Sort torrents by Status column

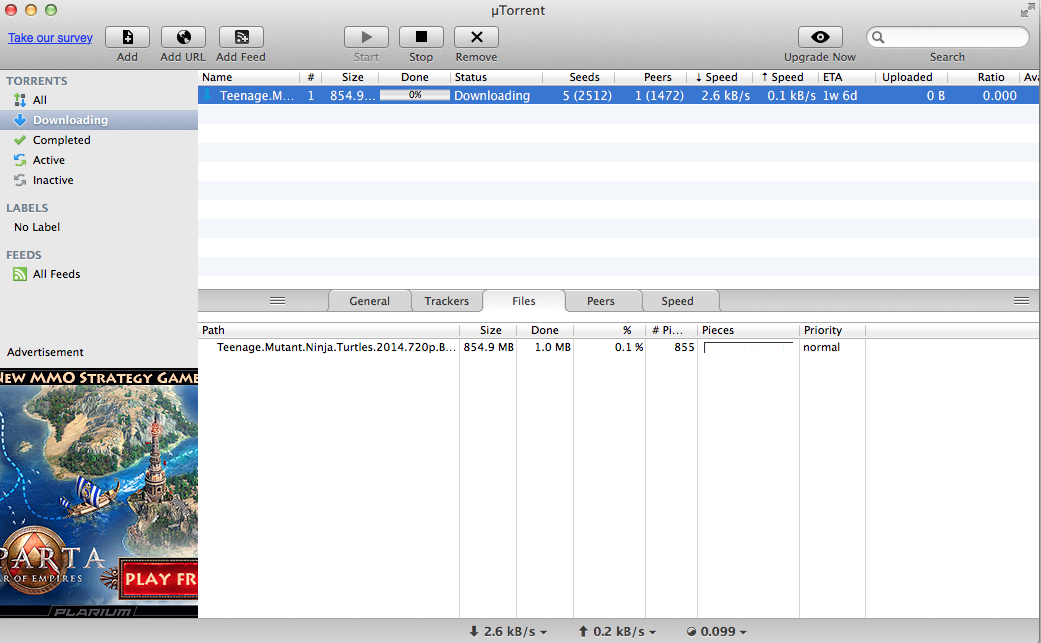pyautogui.click(x=496, y=77)
